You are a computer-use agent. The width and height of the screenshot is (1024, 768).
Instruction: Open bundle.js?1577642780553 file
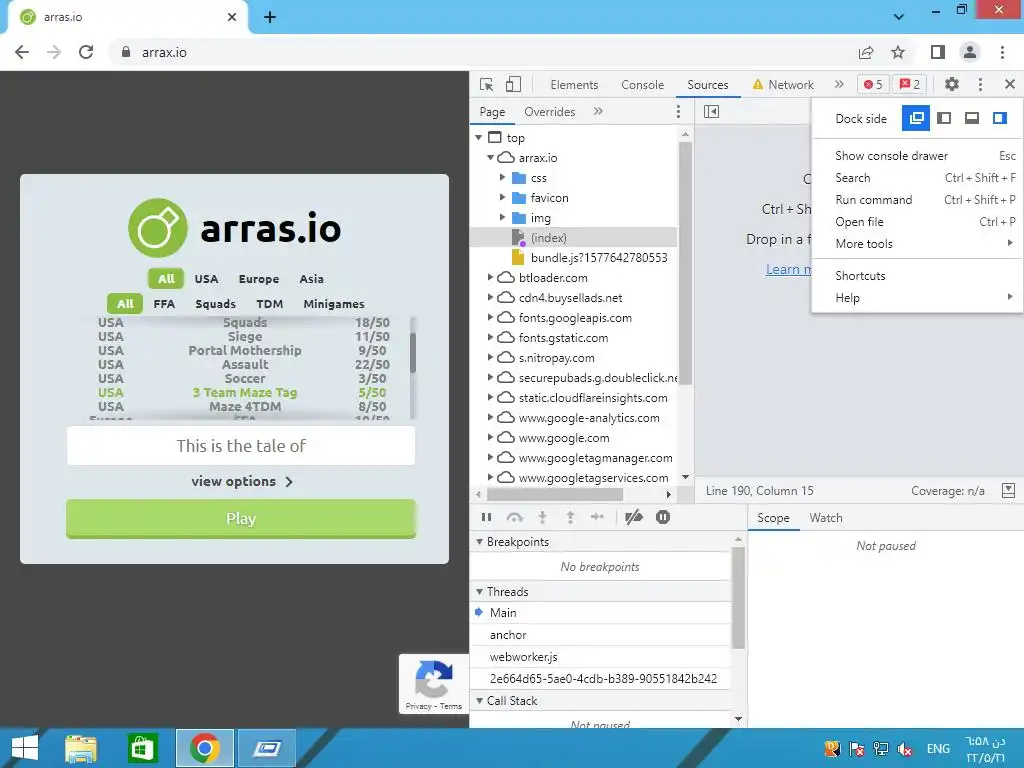(x=599, y=258)
